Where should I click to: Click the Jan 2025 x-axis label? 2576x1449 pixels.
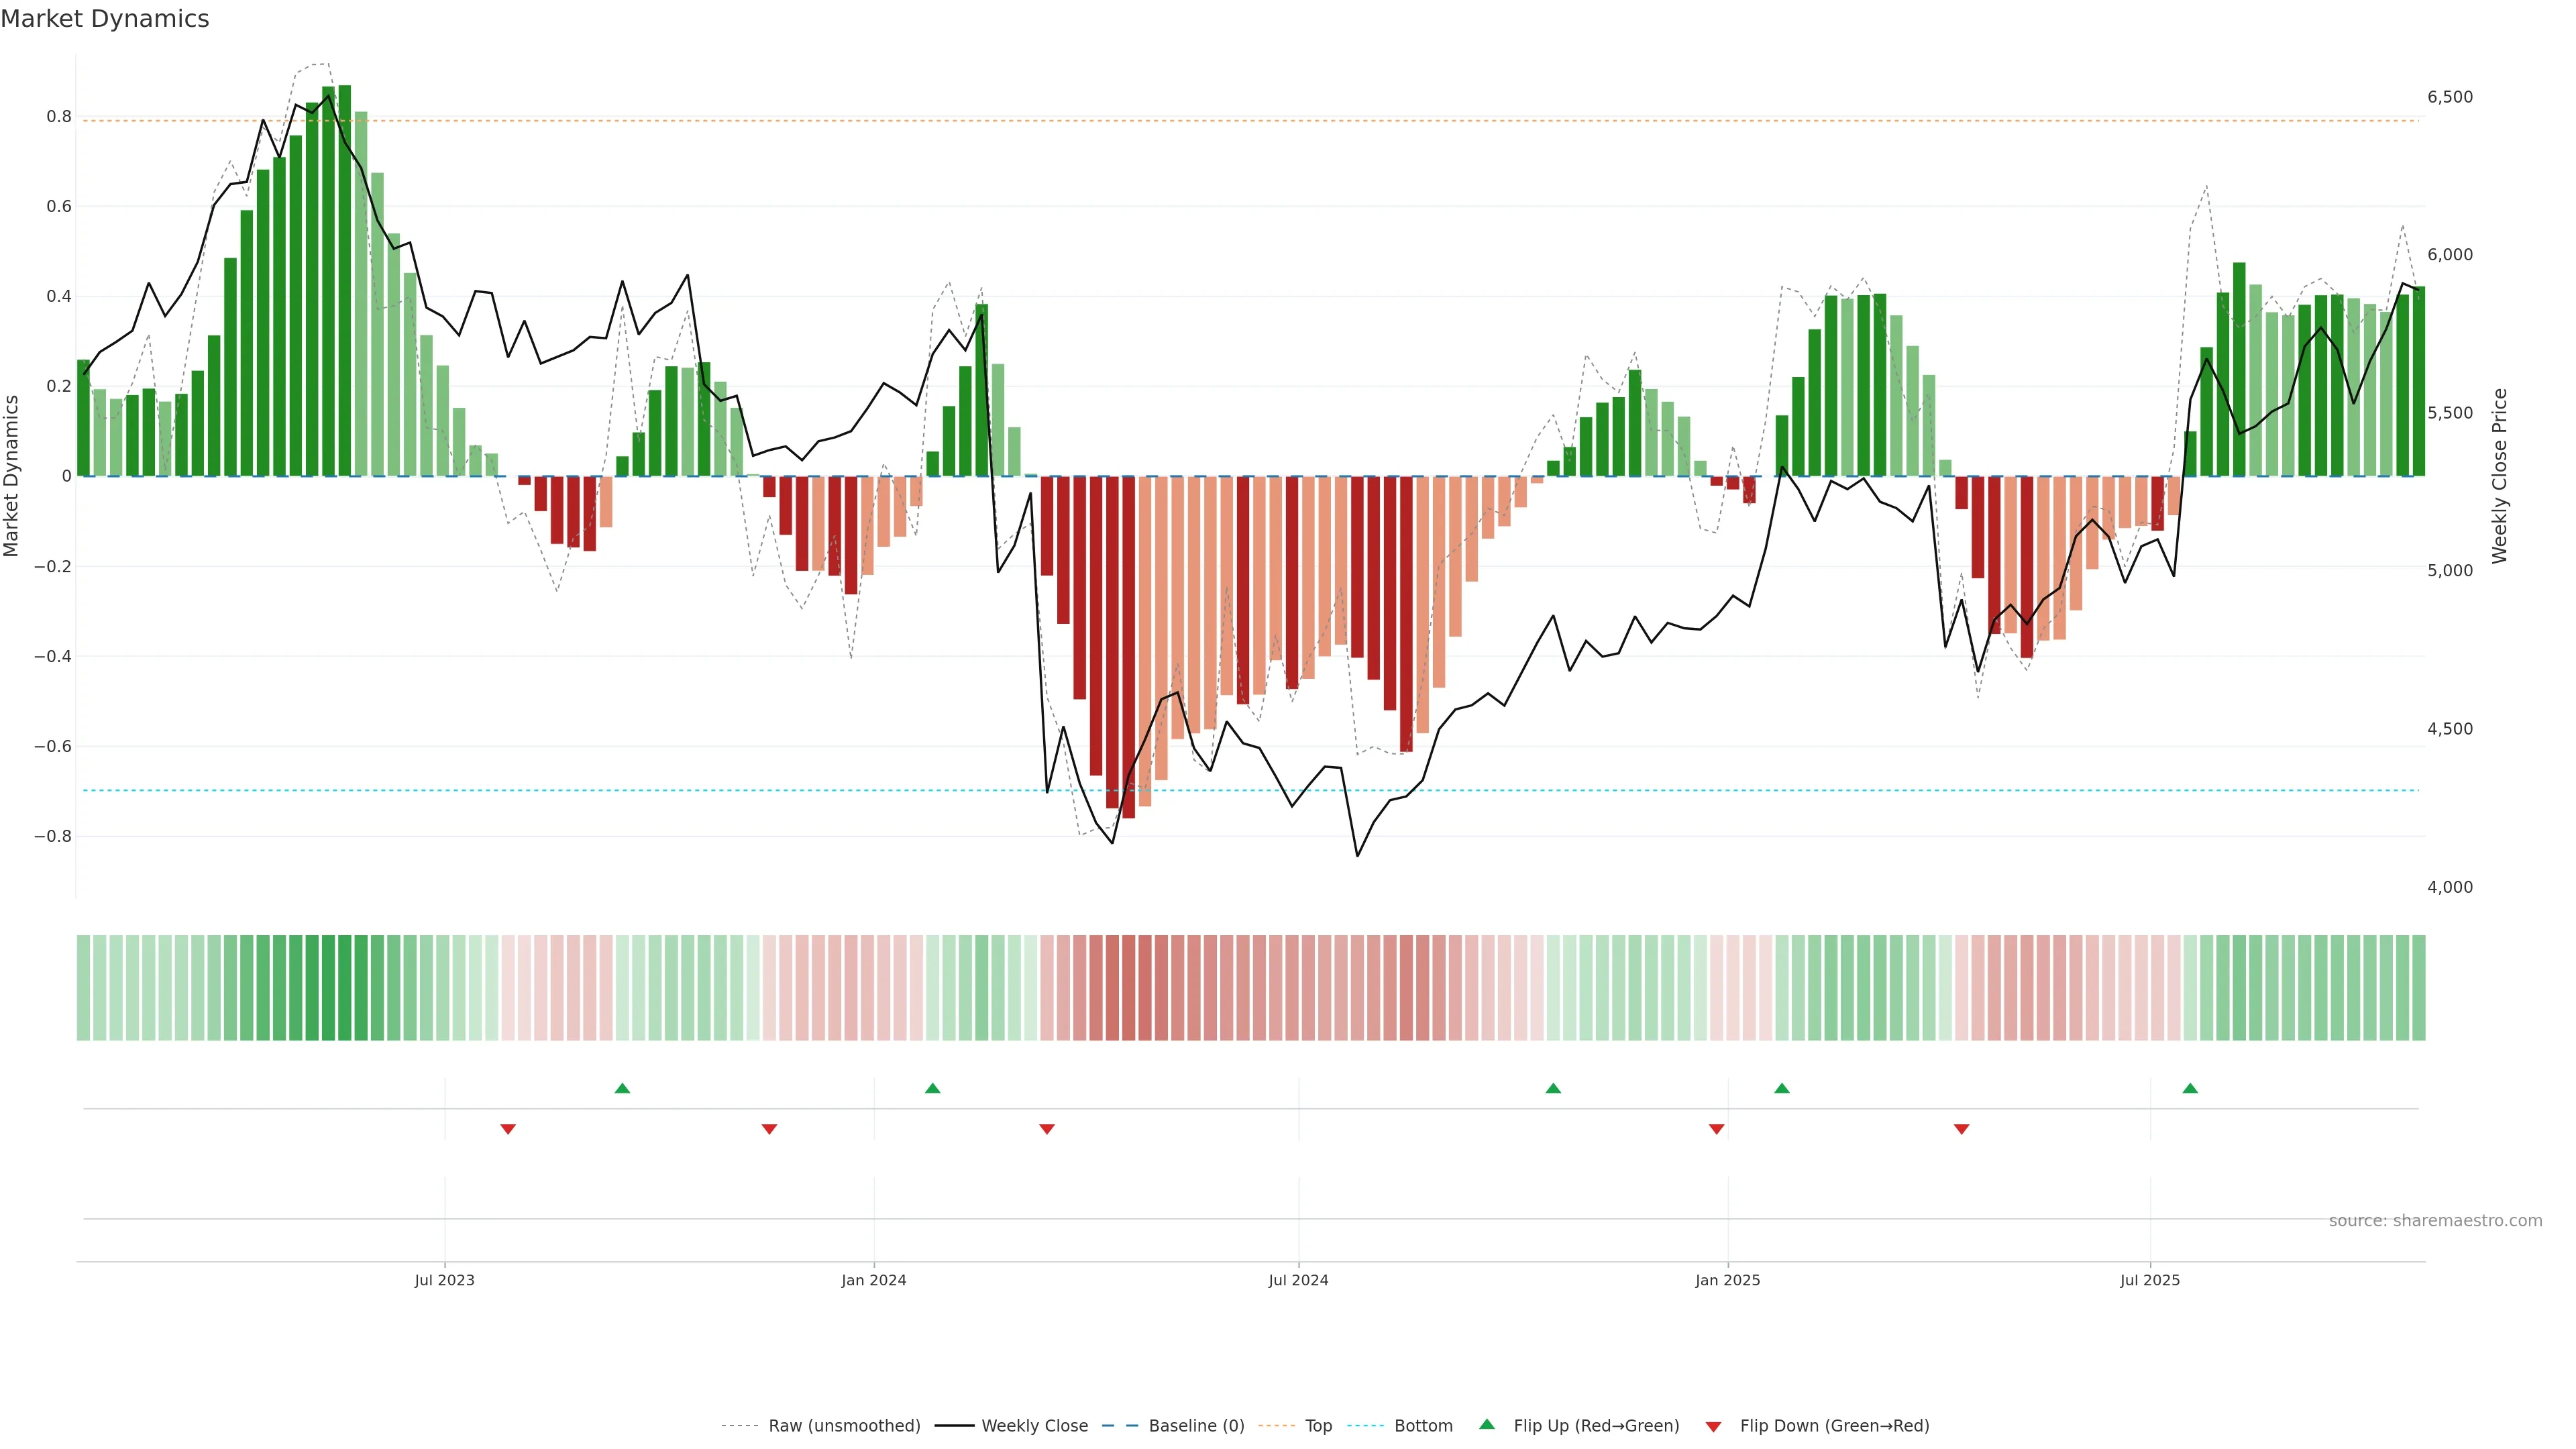click(x=1727, y=1280)
